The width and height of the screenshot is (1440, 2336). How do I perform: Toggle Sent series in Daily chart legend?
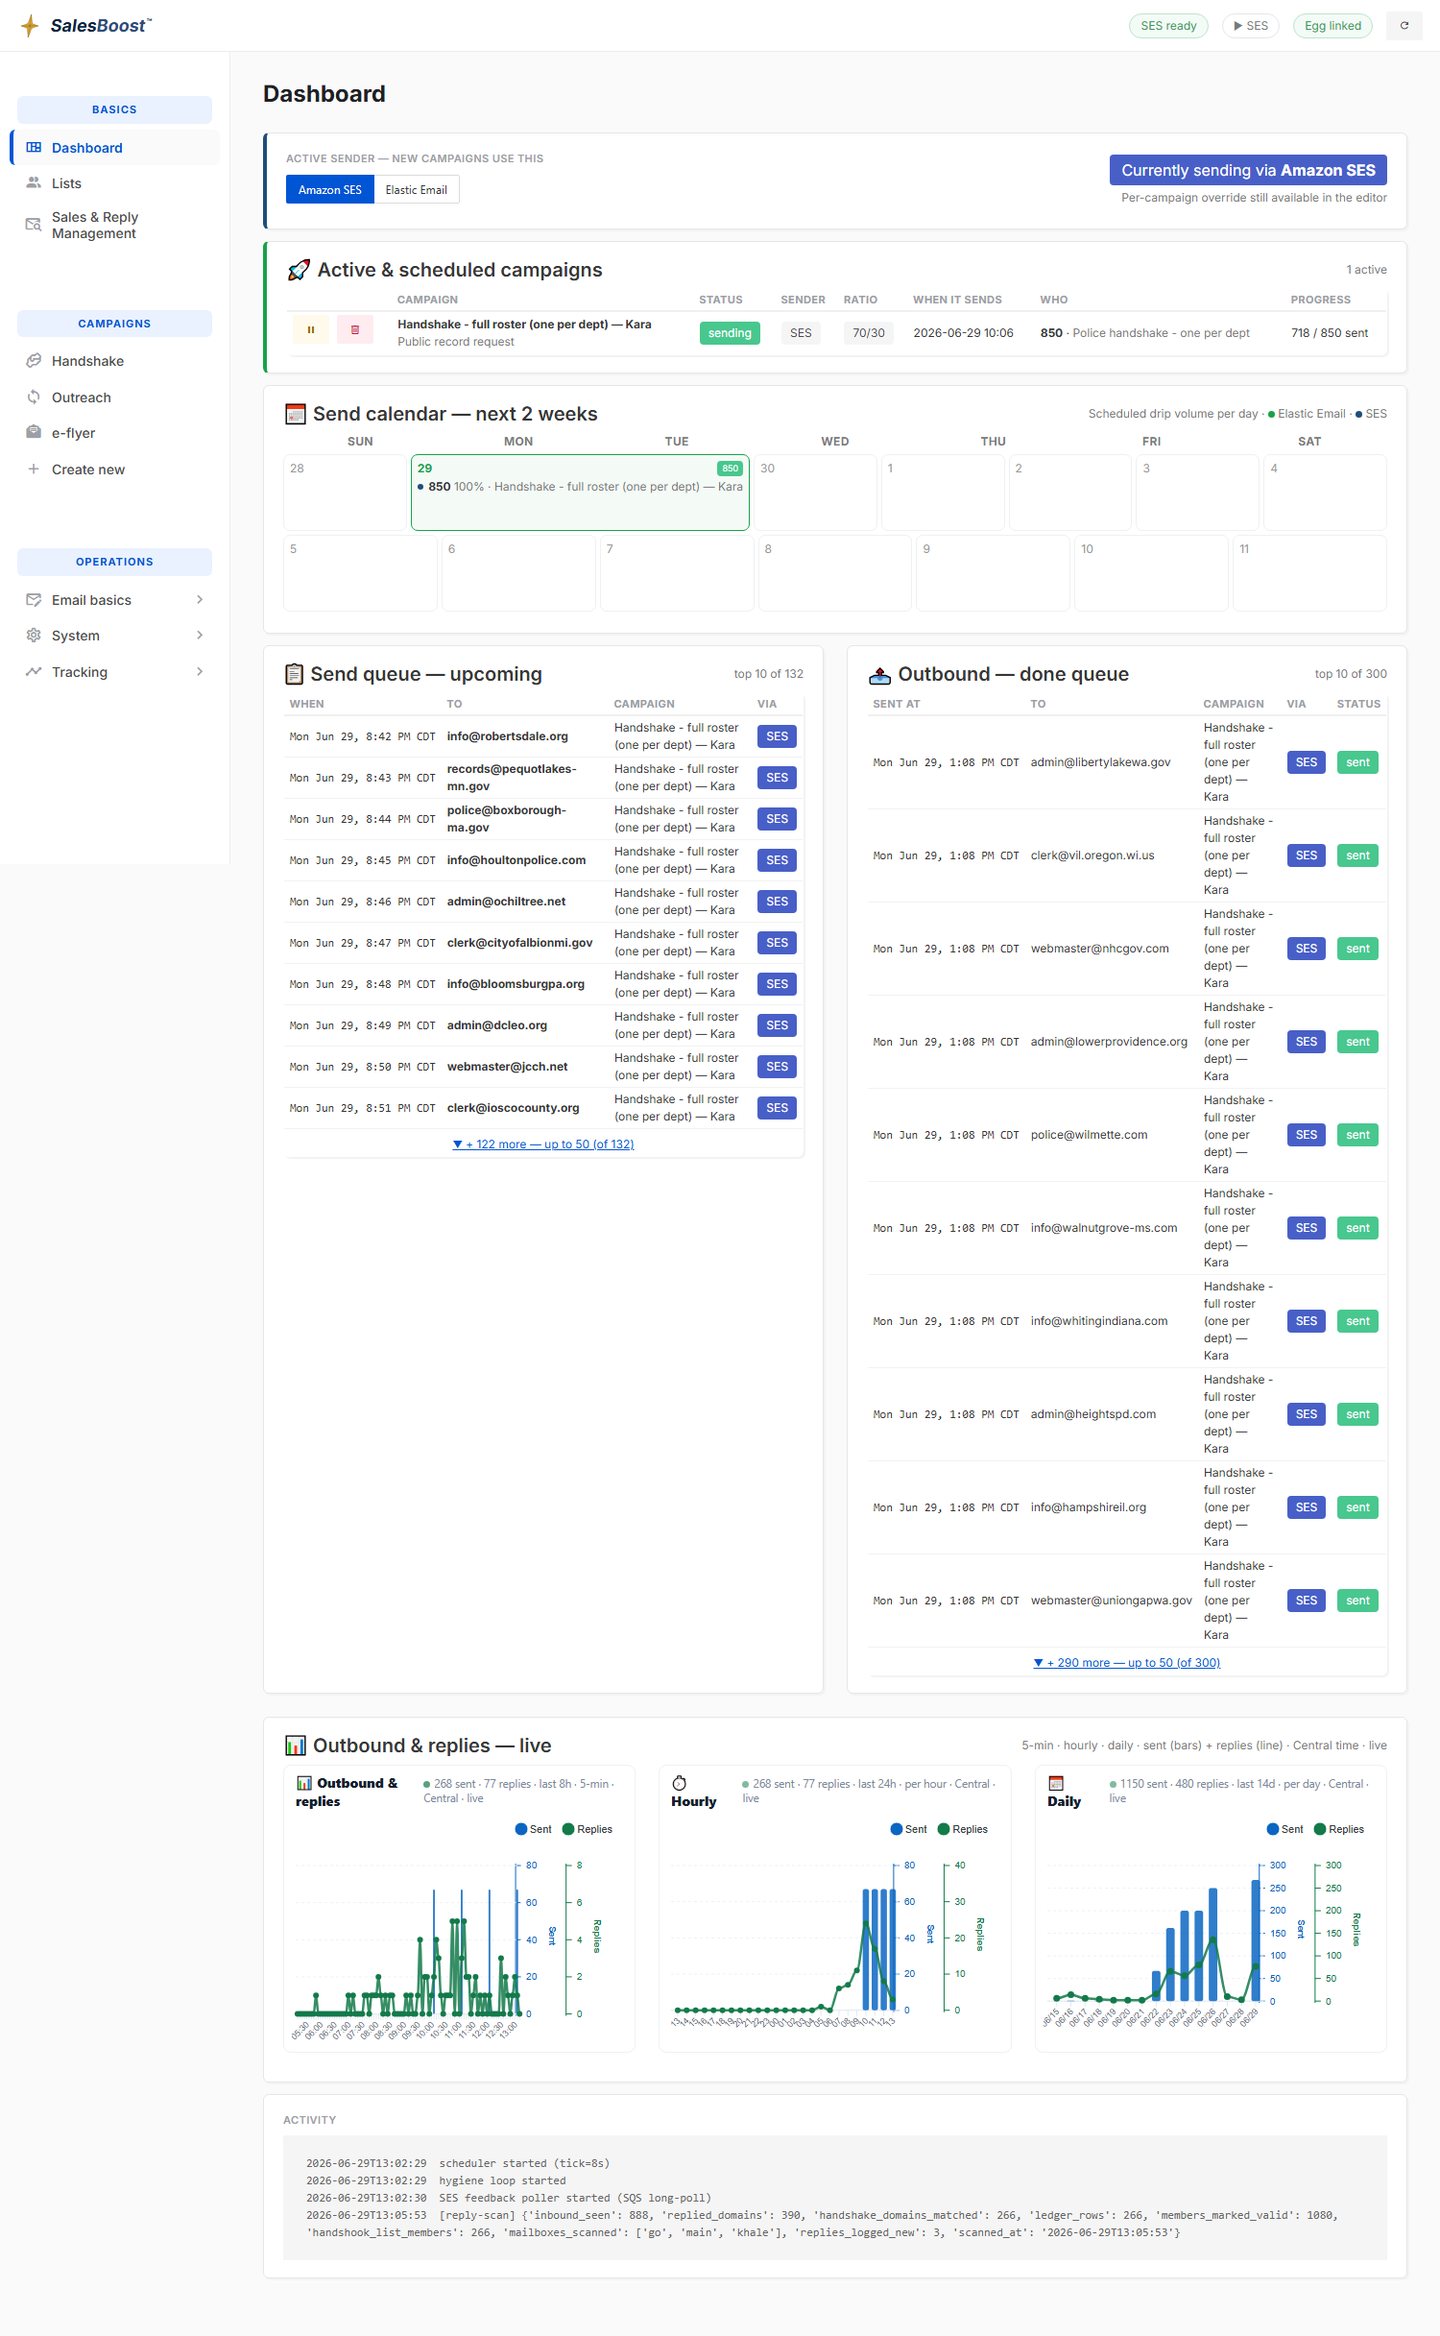click(x=1285, y=1829)
